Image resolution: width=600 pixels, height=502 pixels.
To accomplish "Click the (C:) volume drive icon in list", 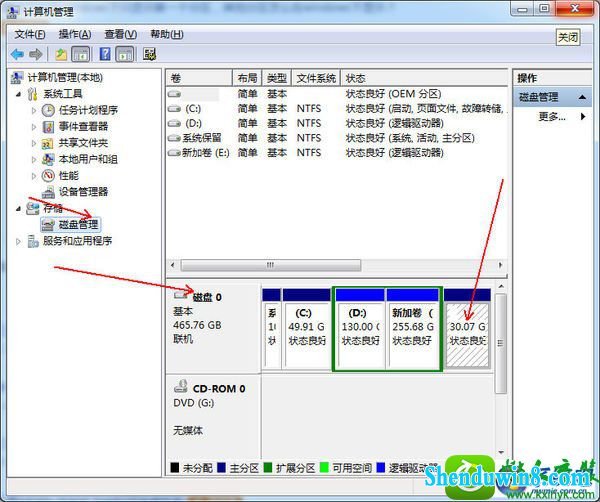I will [174, 109].
